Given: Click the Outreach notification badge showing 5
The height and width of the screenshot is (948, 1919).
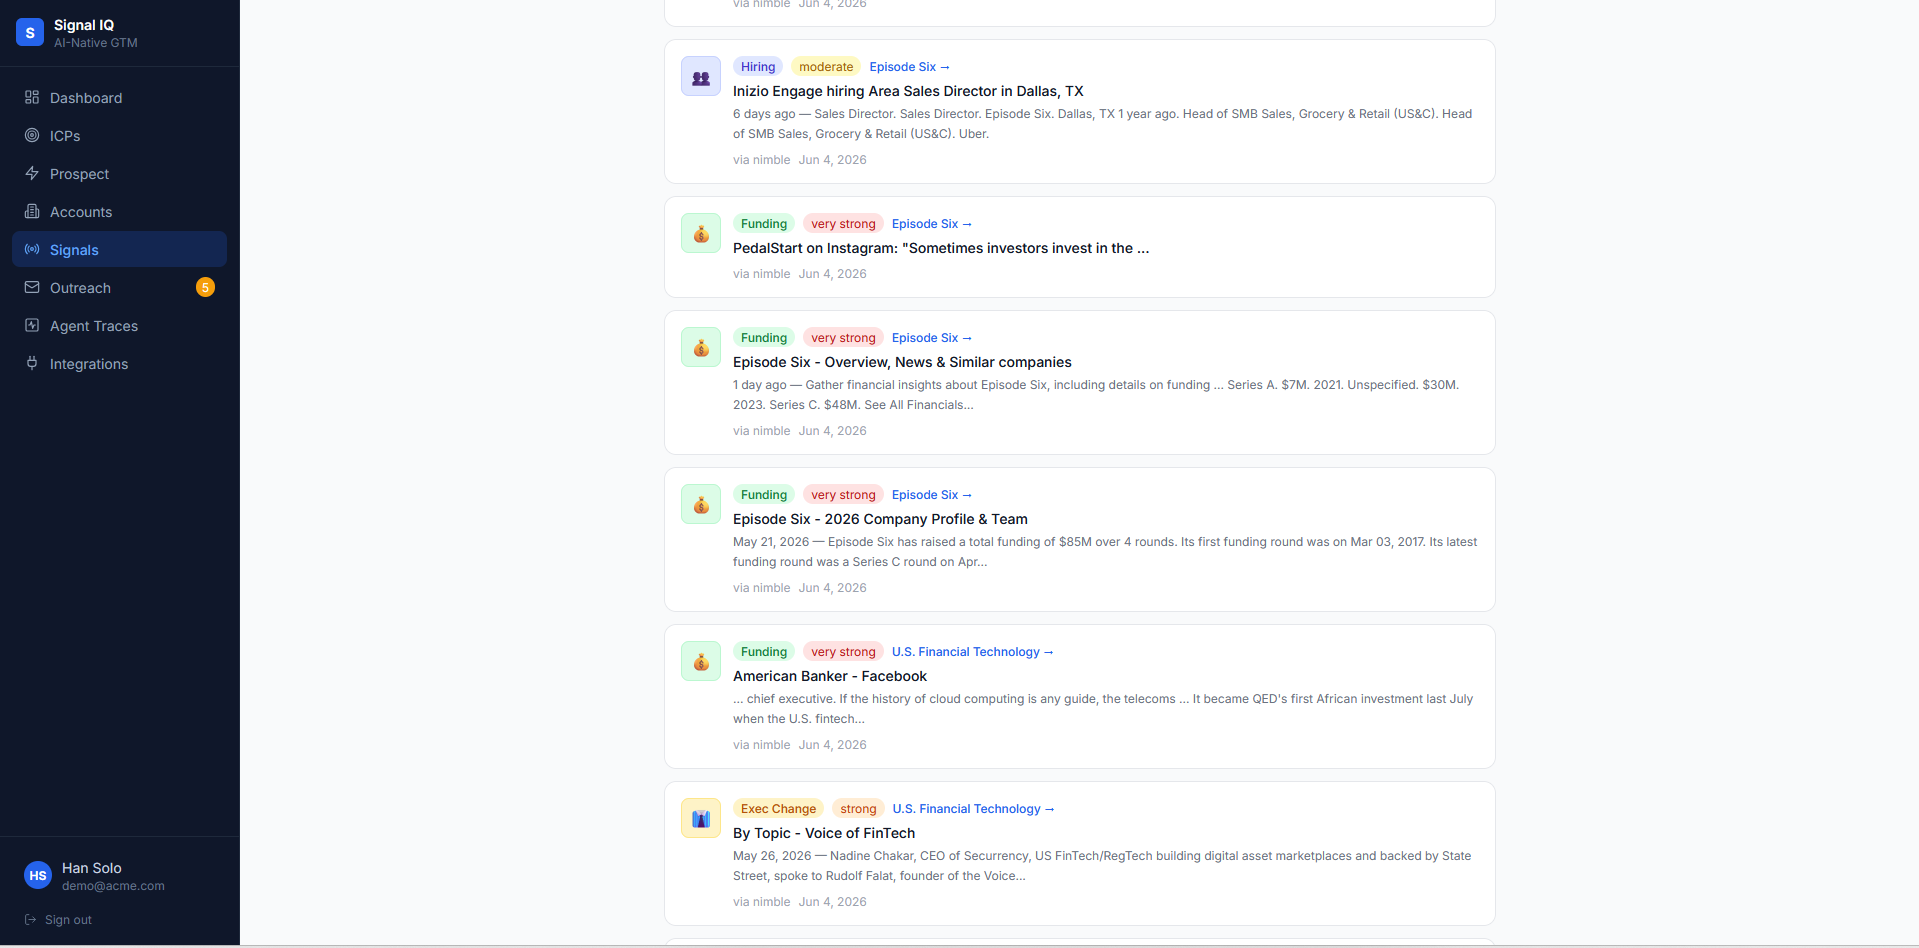Looking at the screenshot, I should pos(205,287).
